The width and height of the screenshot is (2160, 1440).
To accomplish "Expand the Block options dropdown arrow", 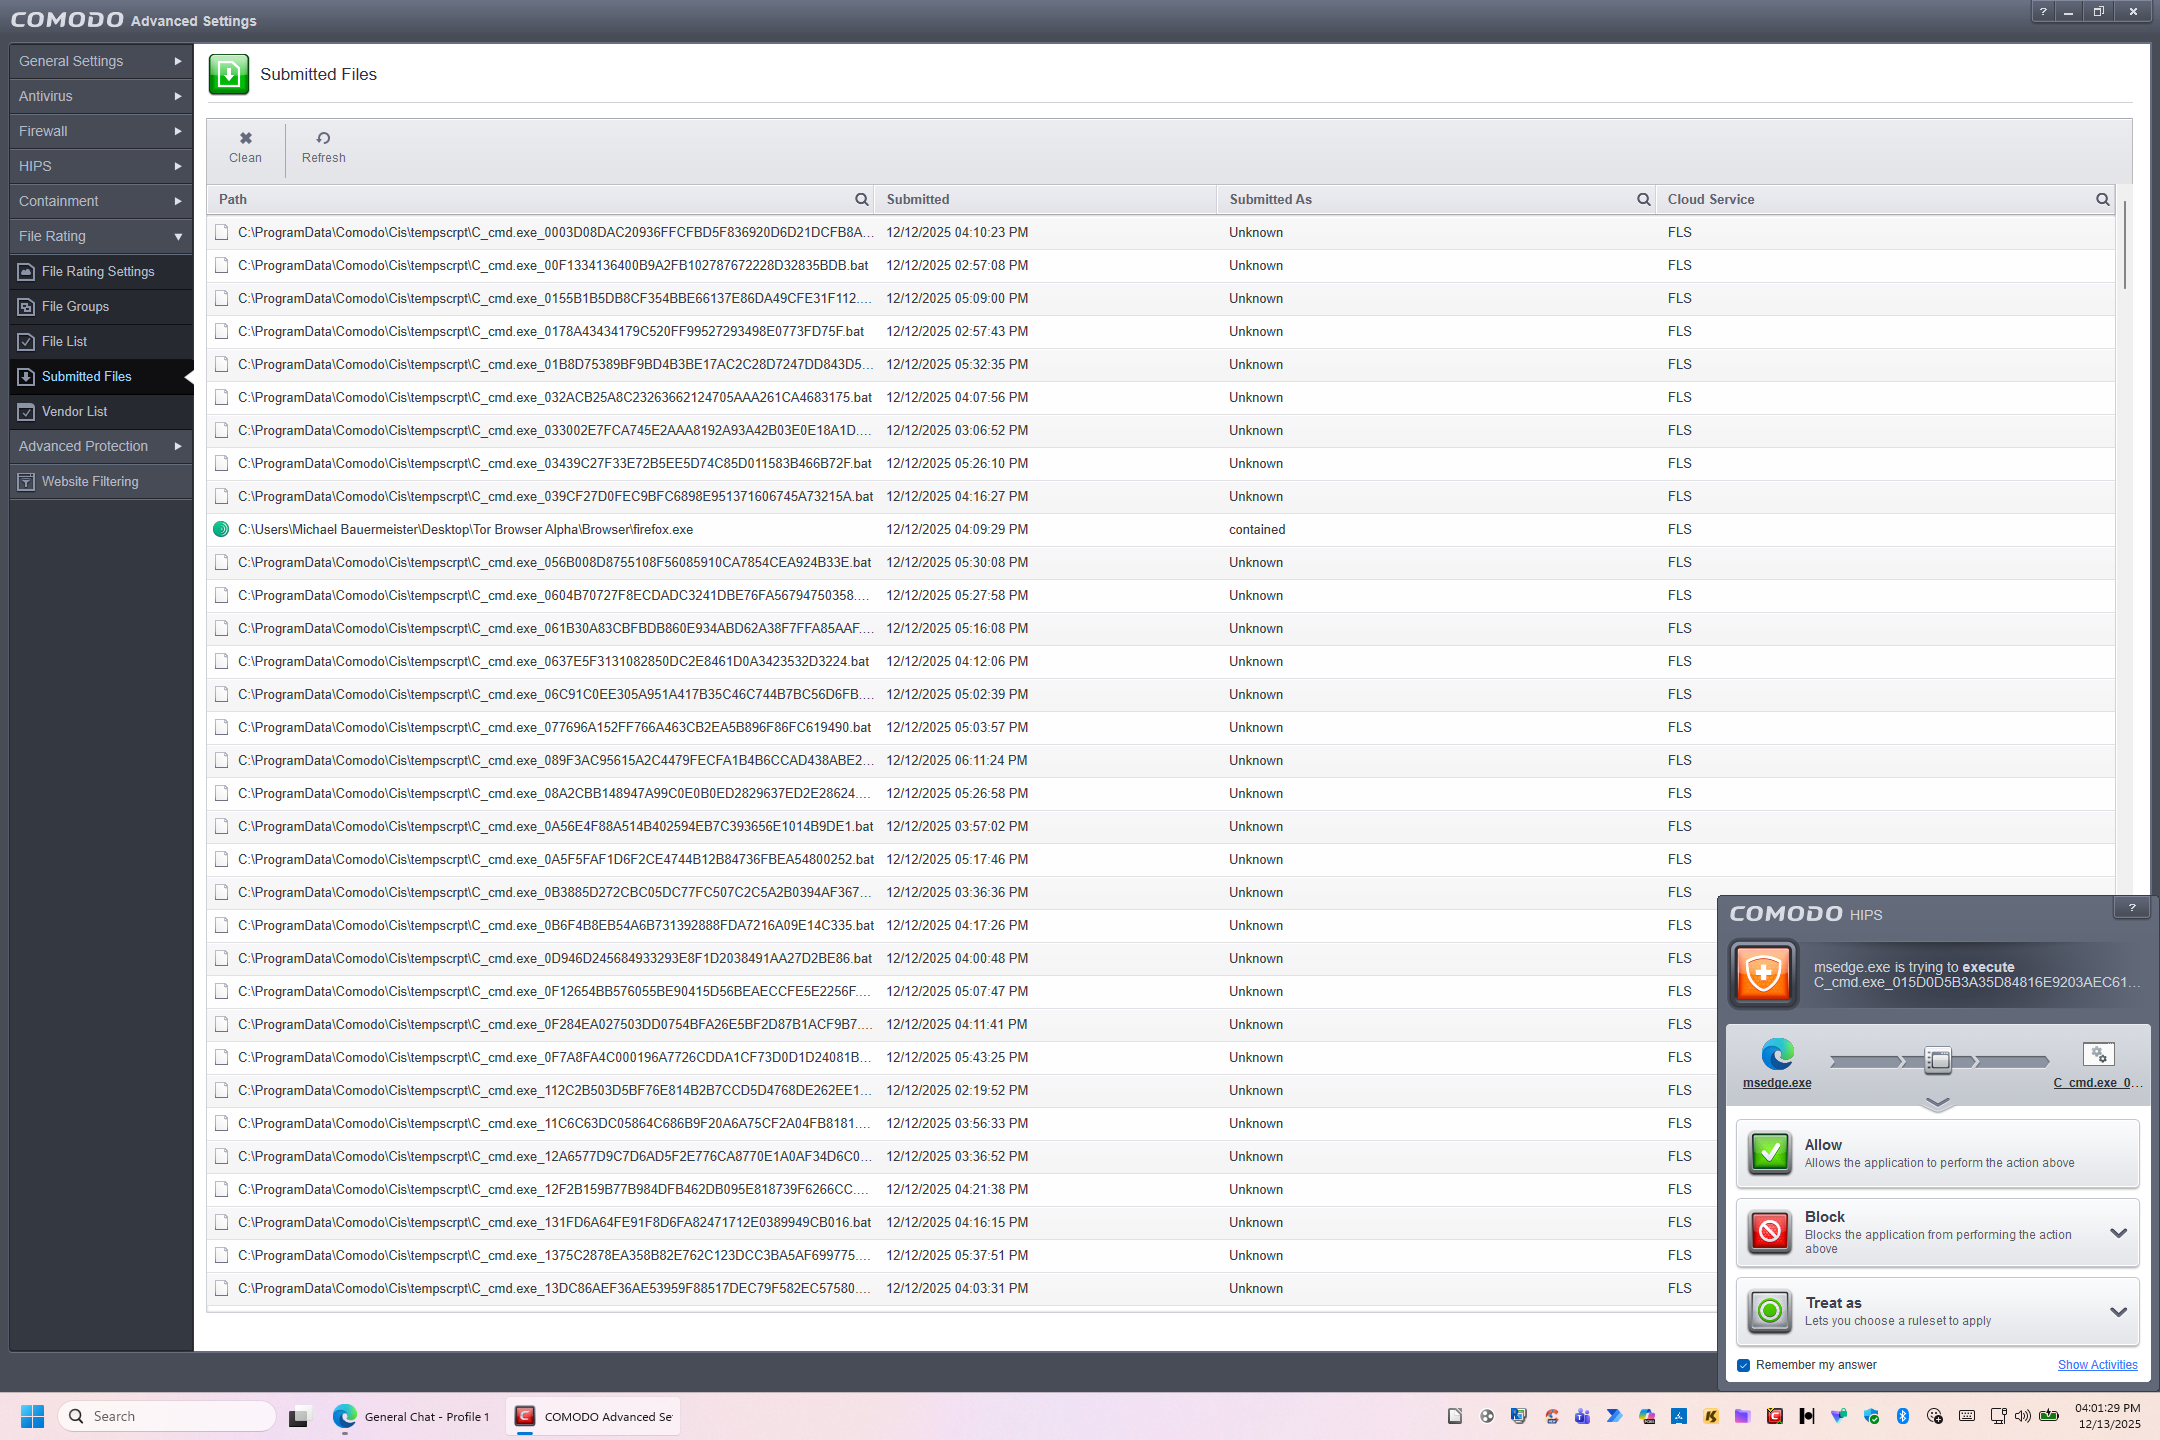I will (x=2117, y=1233).
